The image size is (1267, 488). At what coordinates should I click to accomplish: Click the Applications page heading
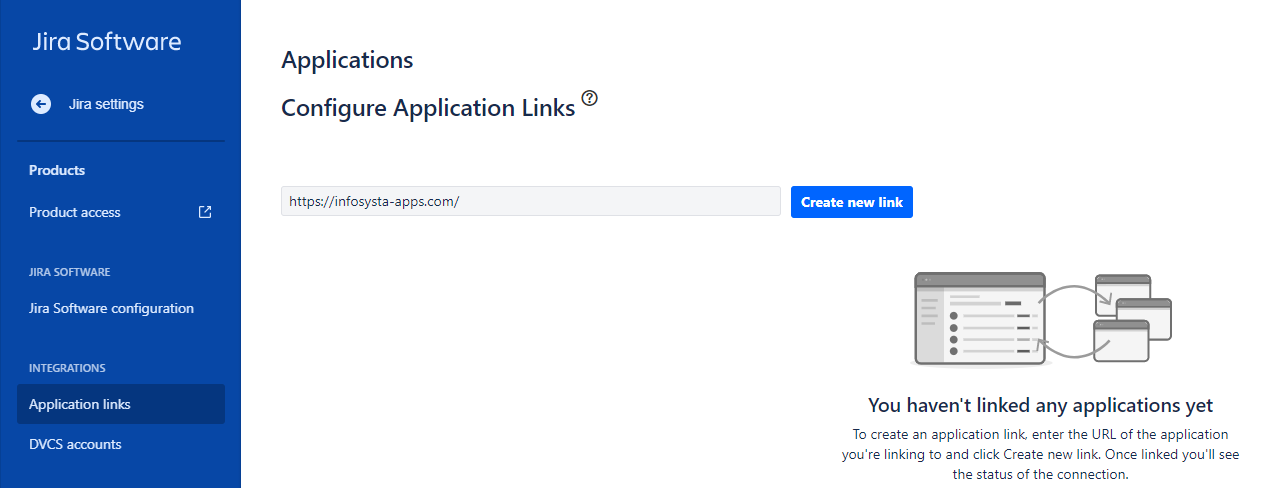coord(347,60)
